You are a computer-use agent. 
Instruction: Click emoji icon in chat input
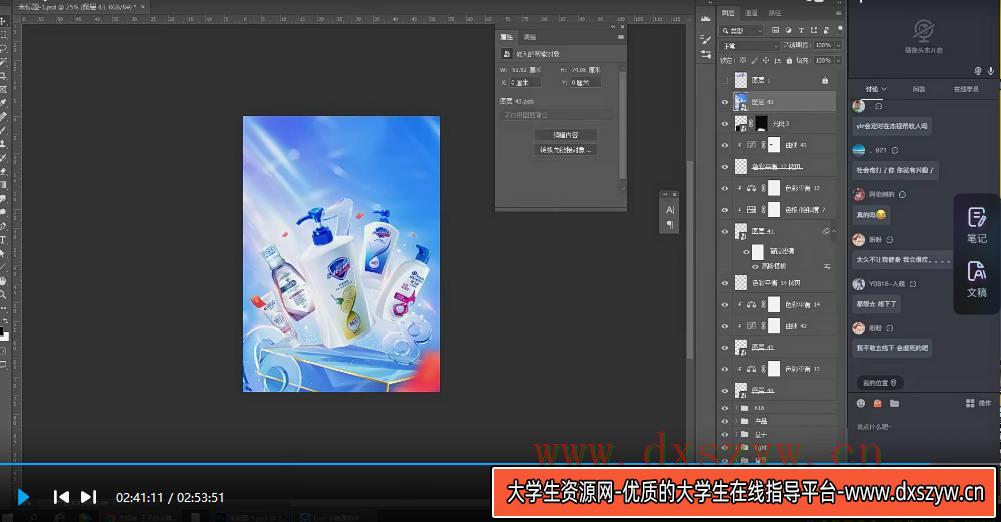[861, 403]
